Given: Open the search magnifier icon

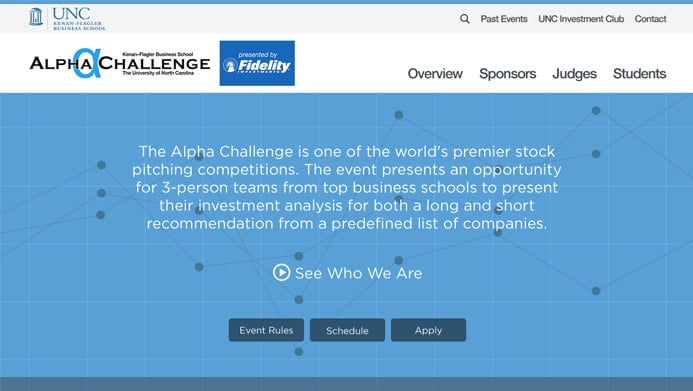Looking at the screenshot, I should 465,19.
